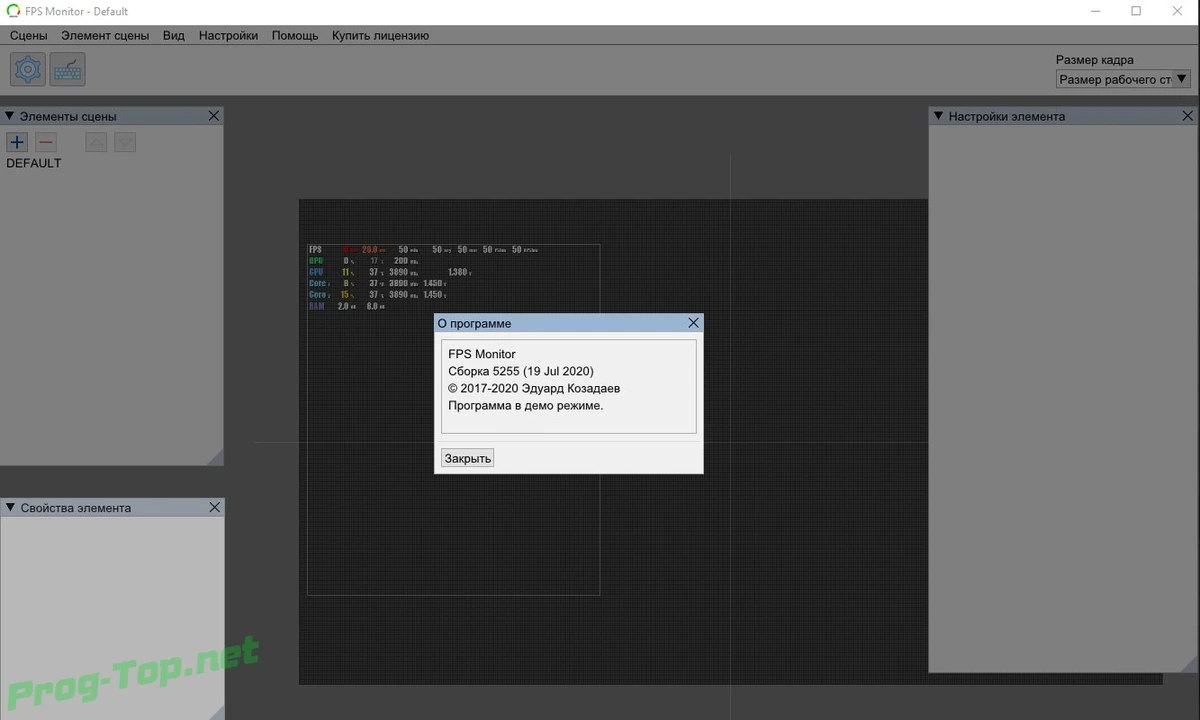The width and height of the screenshot is (1200, 720).
Task: Close the О программе dialog with X
Action: [694, 323]
